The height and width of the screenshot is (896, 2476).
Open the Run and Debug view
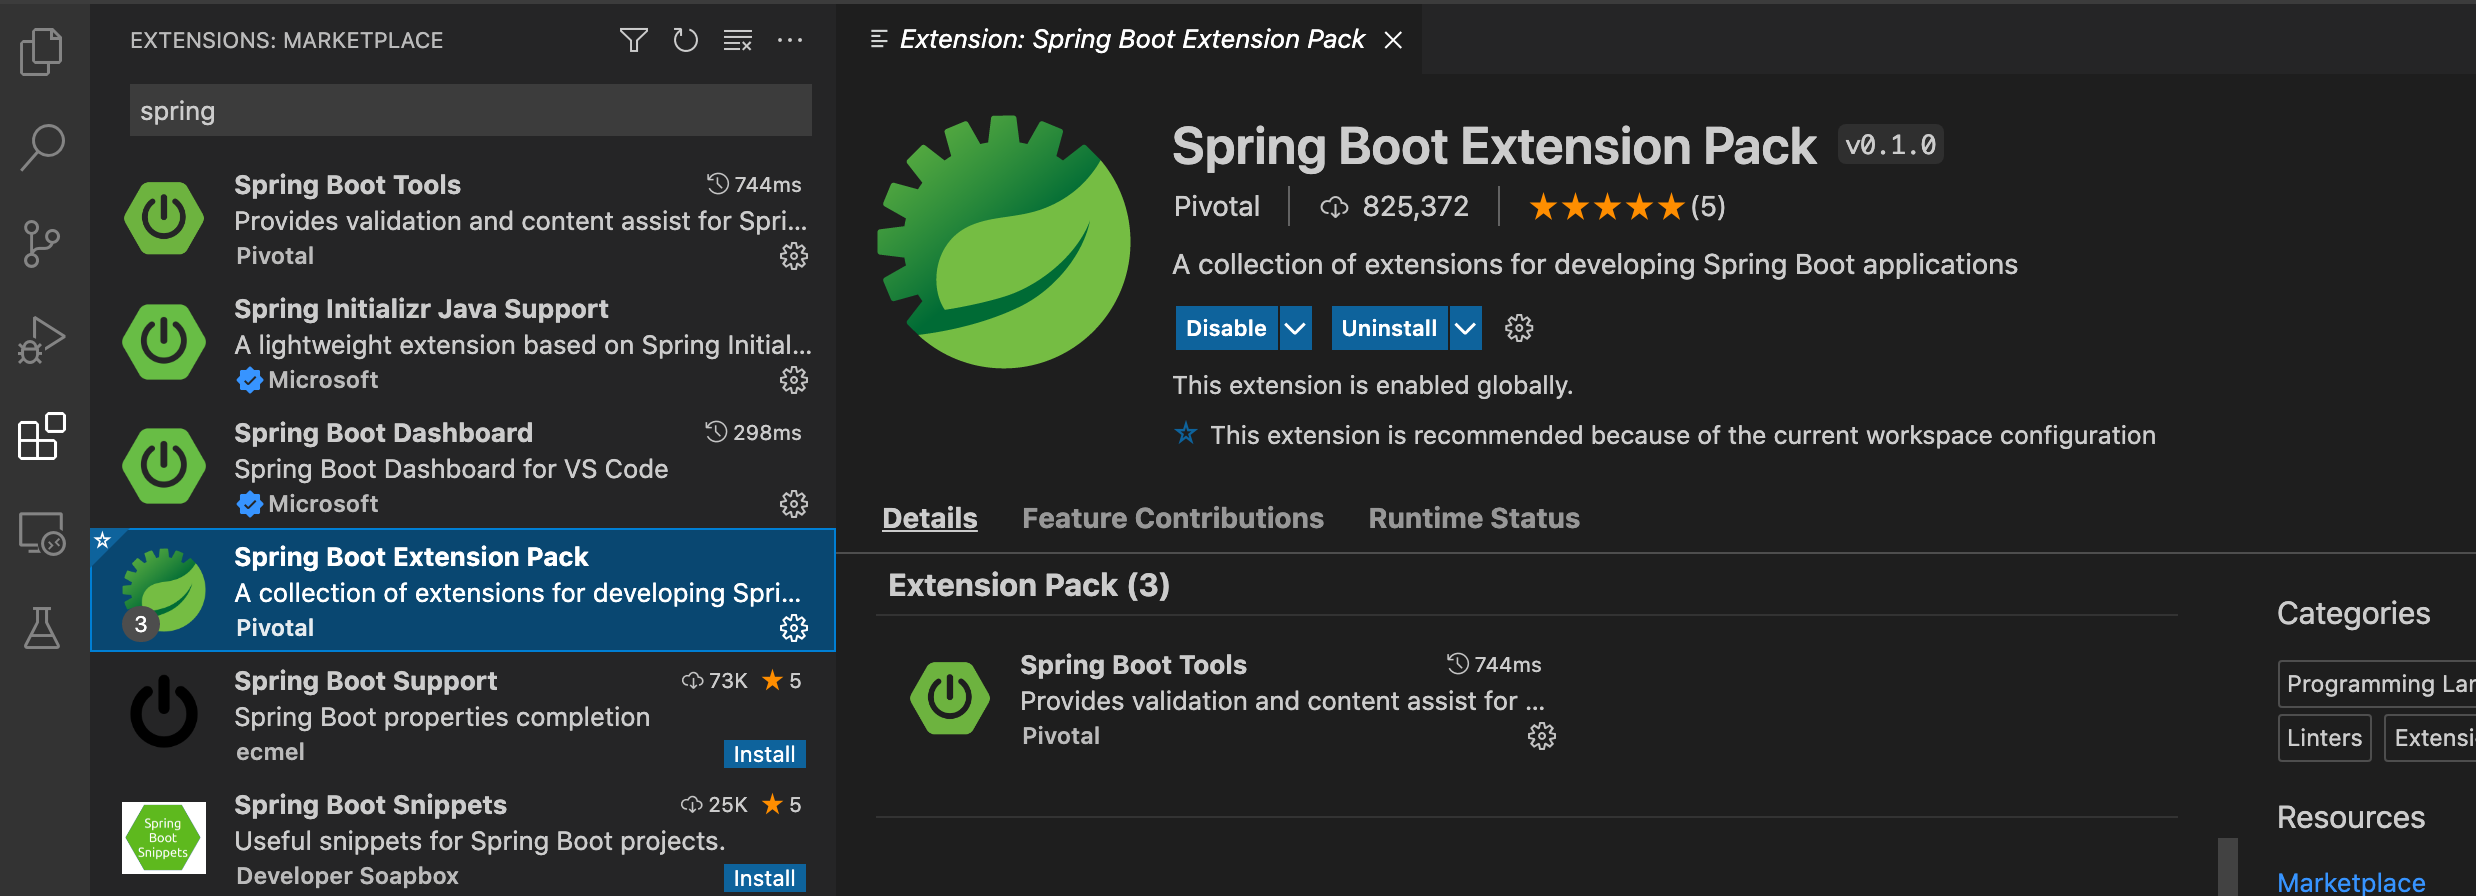42,340
